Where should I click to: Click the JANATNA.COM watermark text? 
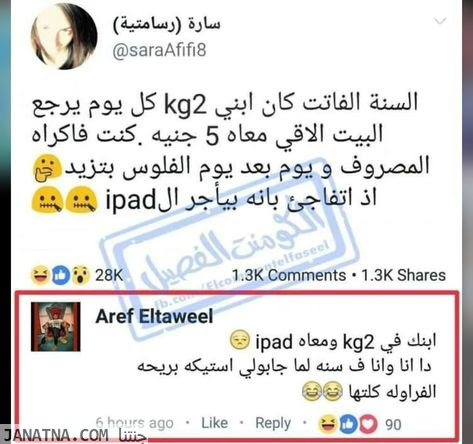(x=56, y=435)
